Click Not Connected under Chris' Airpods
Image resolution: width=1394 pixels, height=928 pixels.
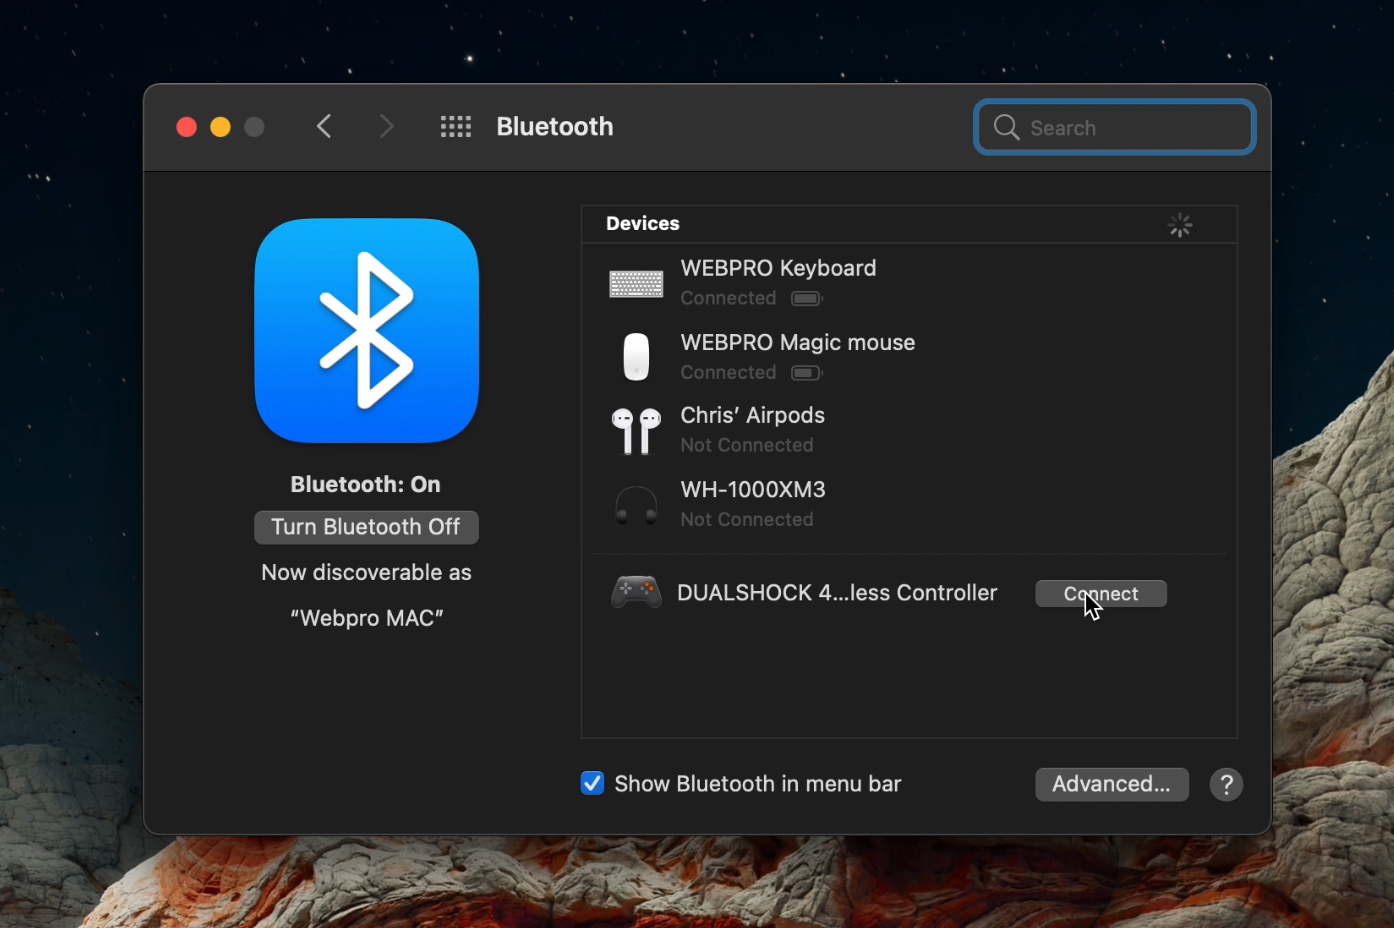[747, 445]
